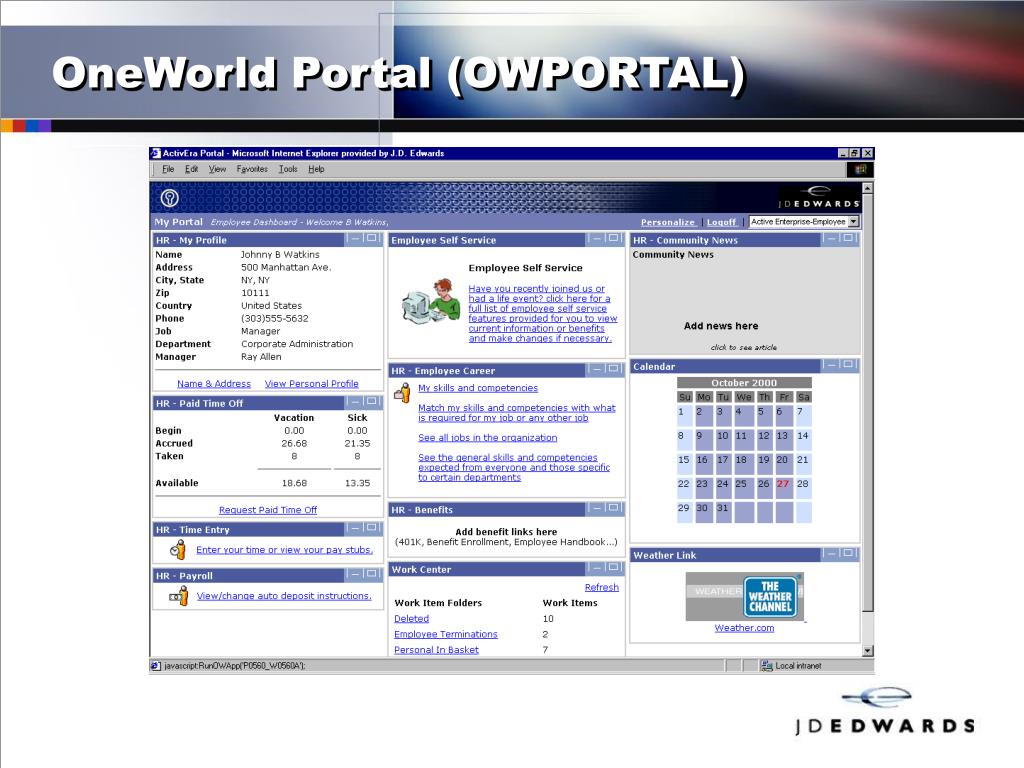Maximize the Work Center panel
1024x768 pixels.
click(x=613, y=568)
